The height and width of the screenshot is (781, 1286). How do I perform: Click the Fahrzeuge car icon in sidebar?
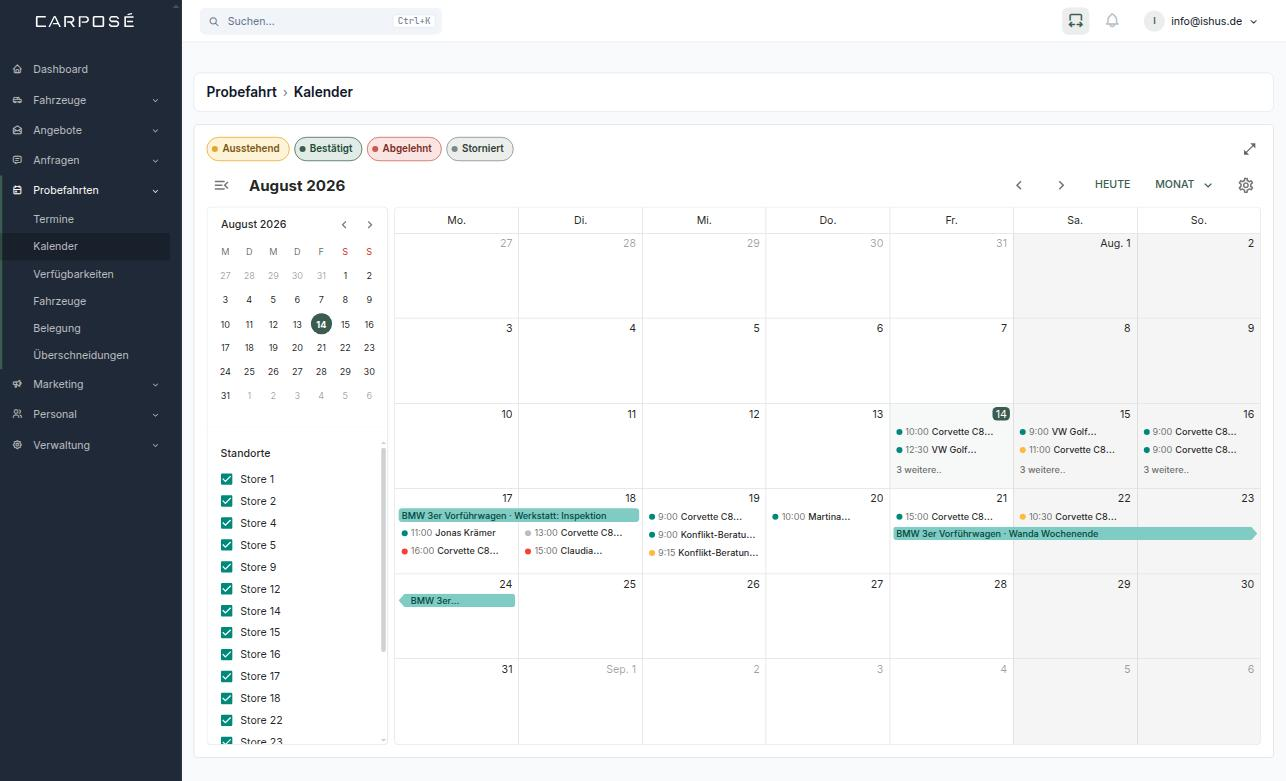click(x=17, y=100)
